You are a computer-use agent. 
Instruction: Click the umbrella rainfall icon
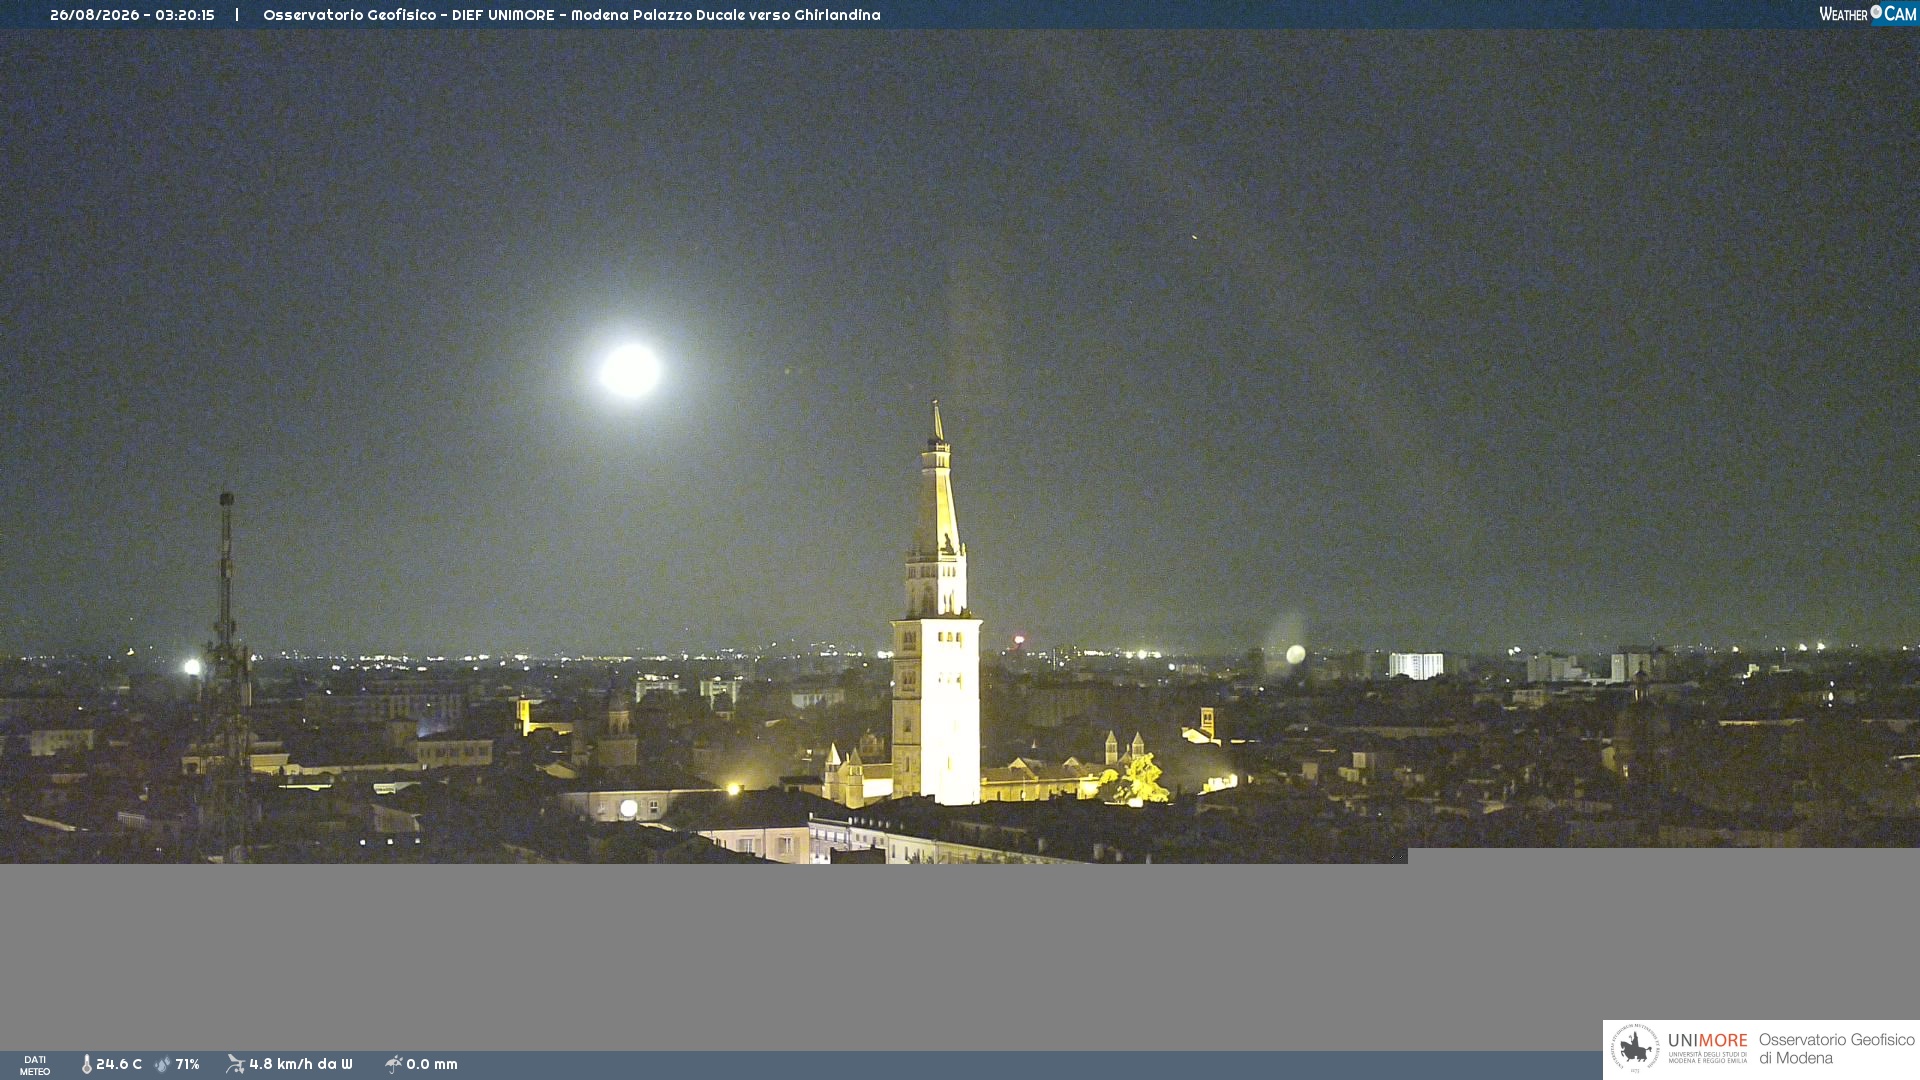click(x=394, y=1064)
